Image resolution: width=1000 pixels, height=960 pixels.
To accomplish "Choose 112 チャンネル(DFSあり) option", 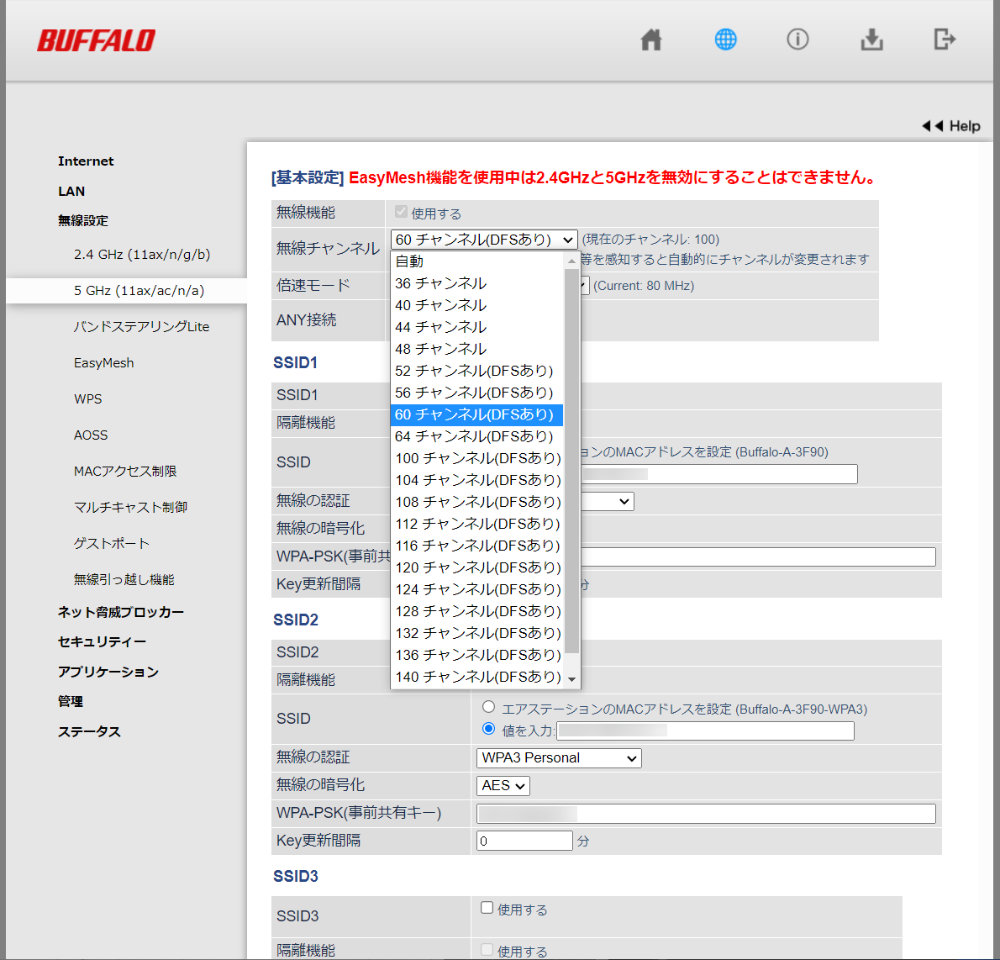I will [476, 524].
